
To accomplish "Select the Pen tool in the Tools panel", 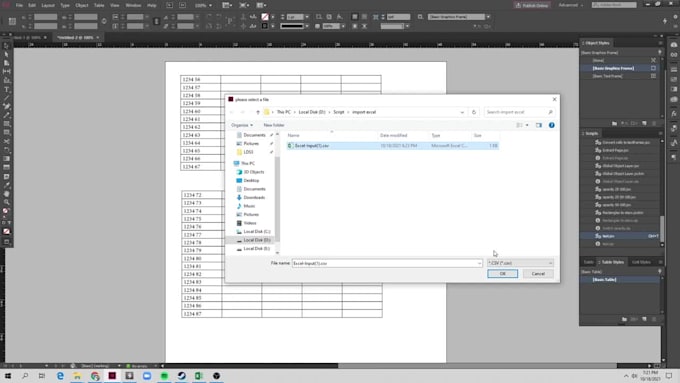I will pyautogui.click(x=7, y=107).
